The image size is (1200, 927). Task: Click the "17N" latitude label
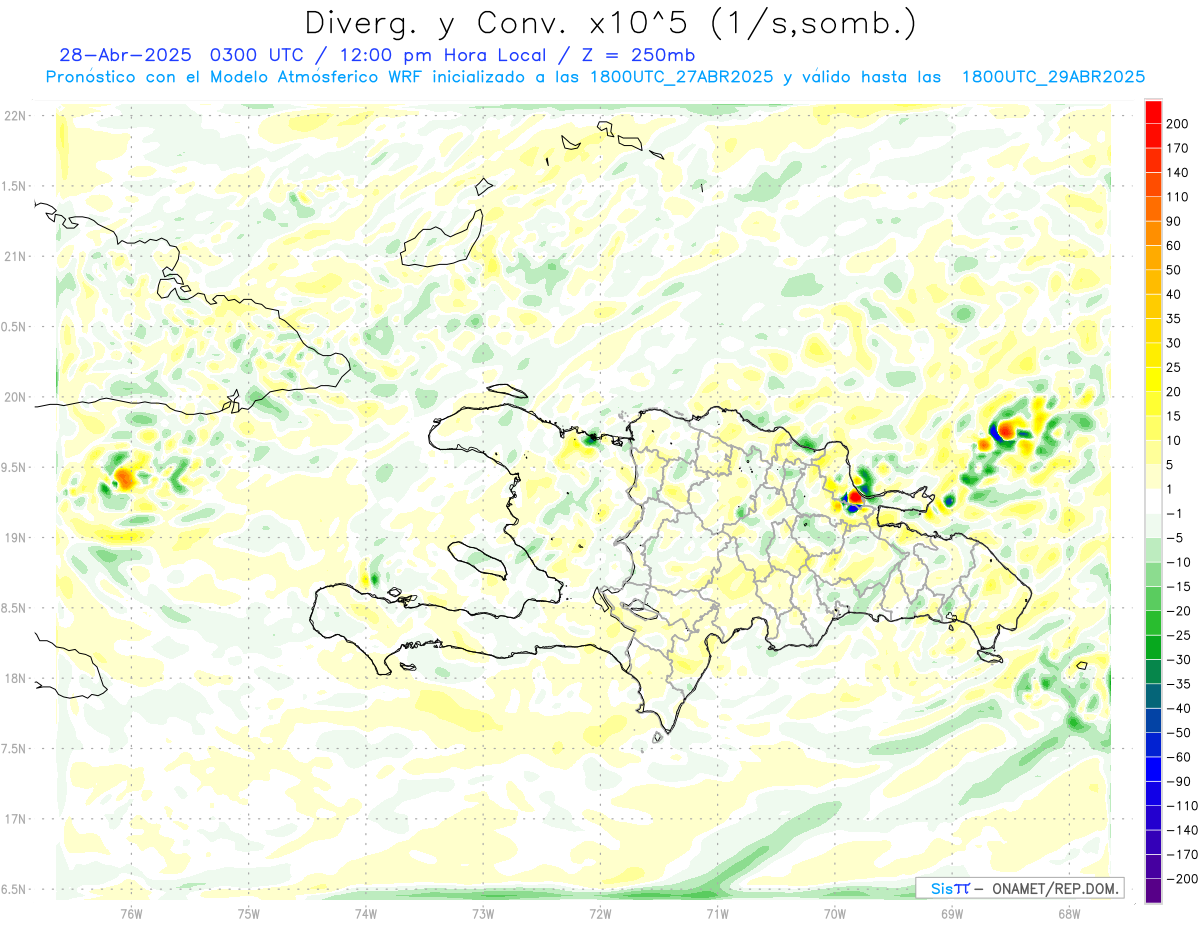[x=15, y=819]
